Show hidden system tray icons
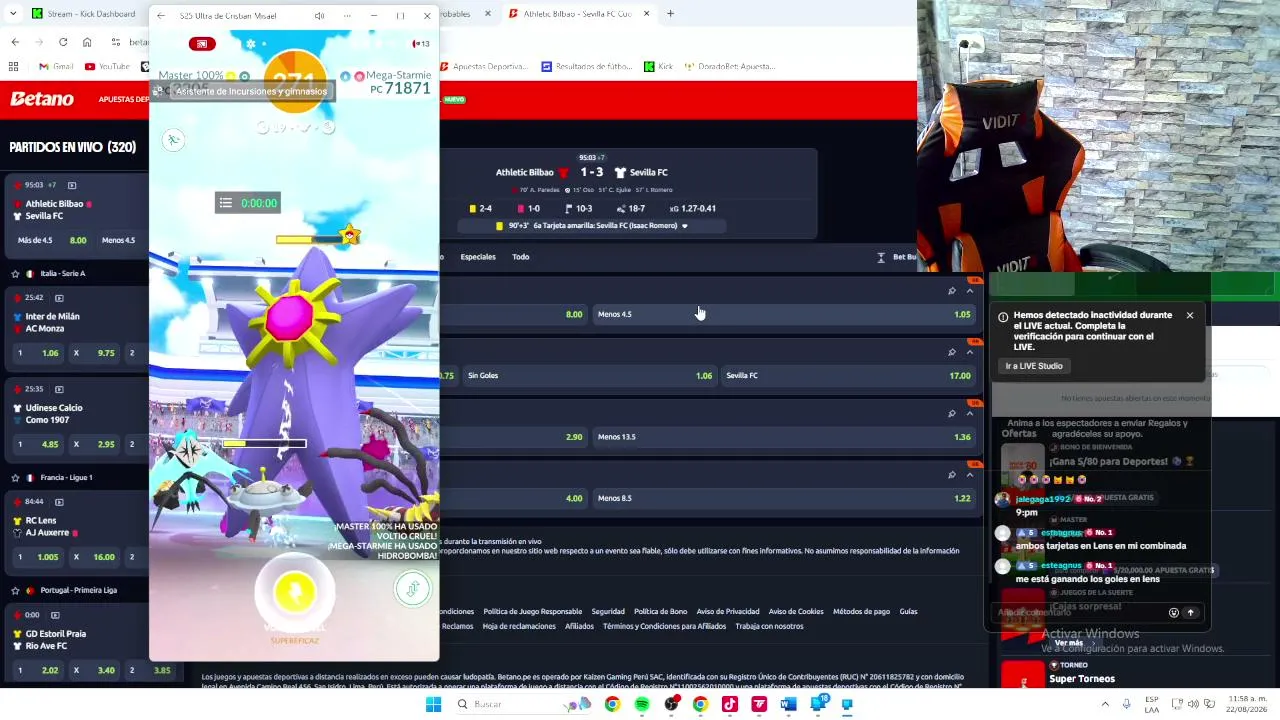 click(x=1105, y=704)
